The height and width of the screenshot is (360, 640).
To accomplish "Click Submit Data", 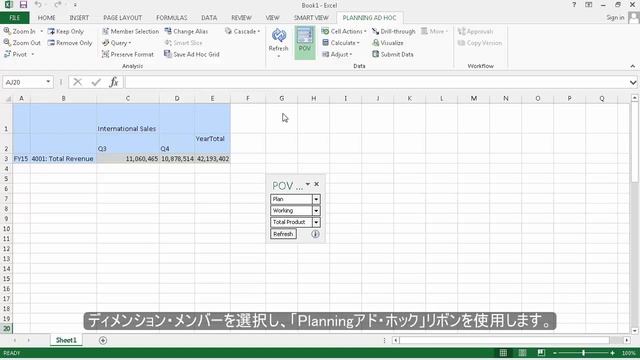I will pos(393,54).
